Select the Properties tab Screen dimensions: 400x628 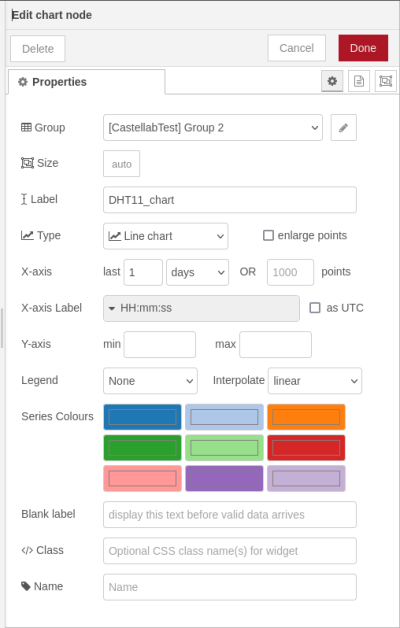pos(86,82)
